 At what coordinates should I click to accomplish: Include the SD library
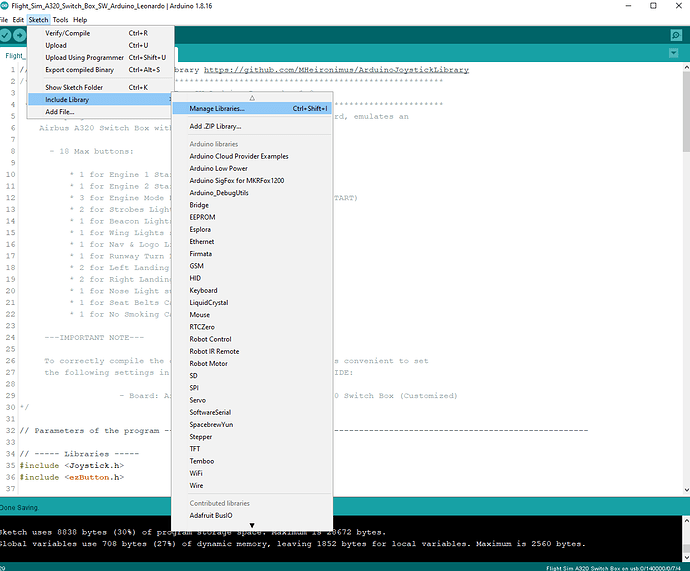(252, 376)
